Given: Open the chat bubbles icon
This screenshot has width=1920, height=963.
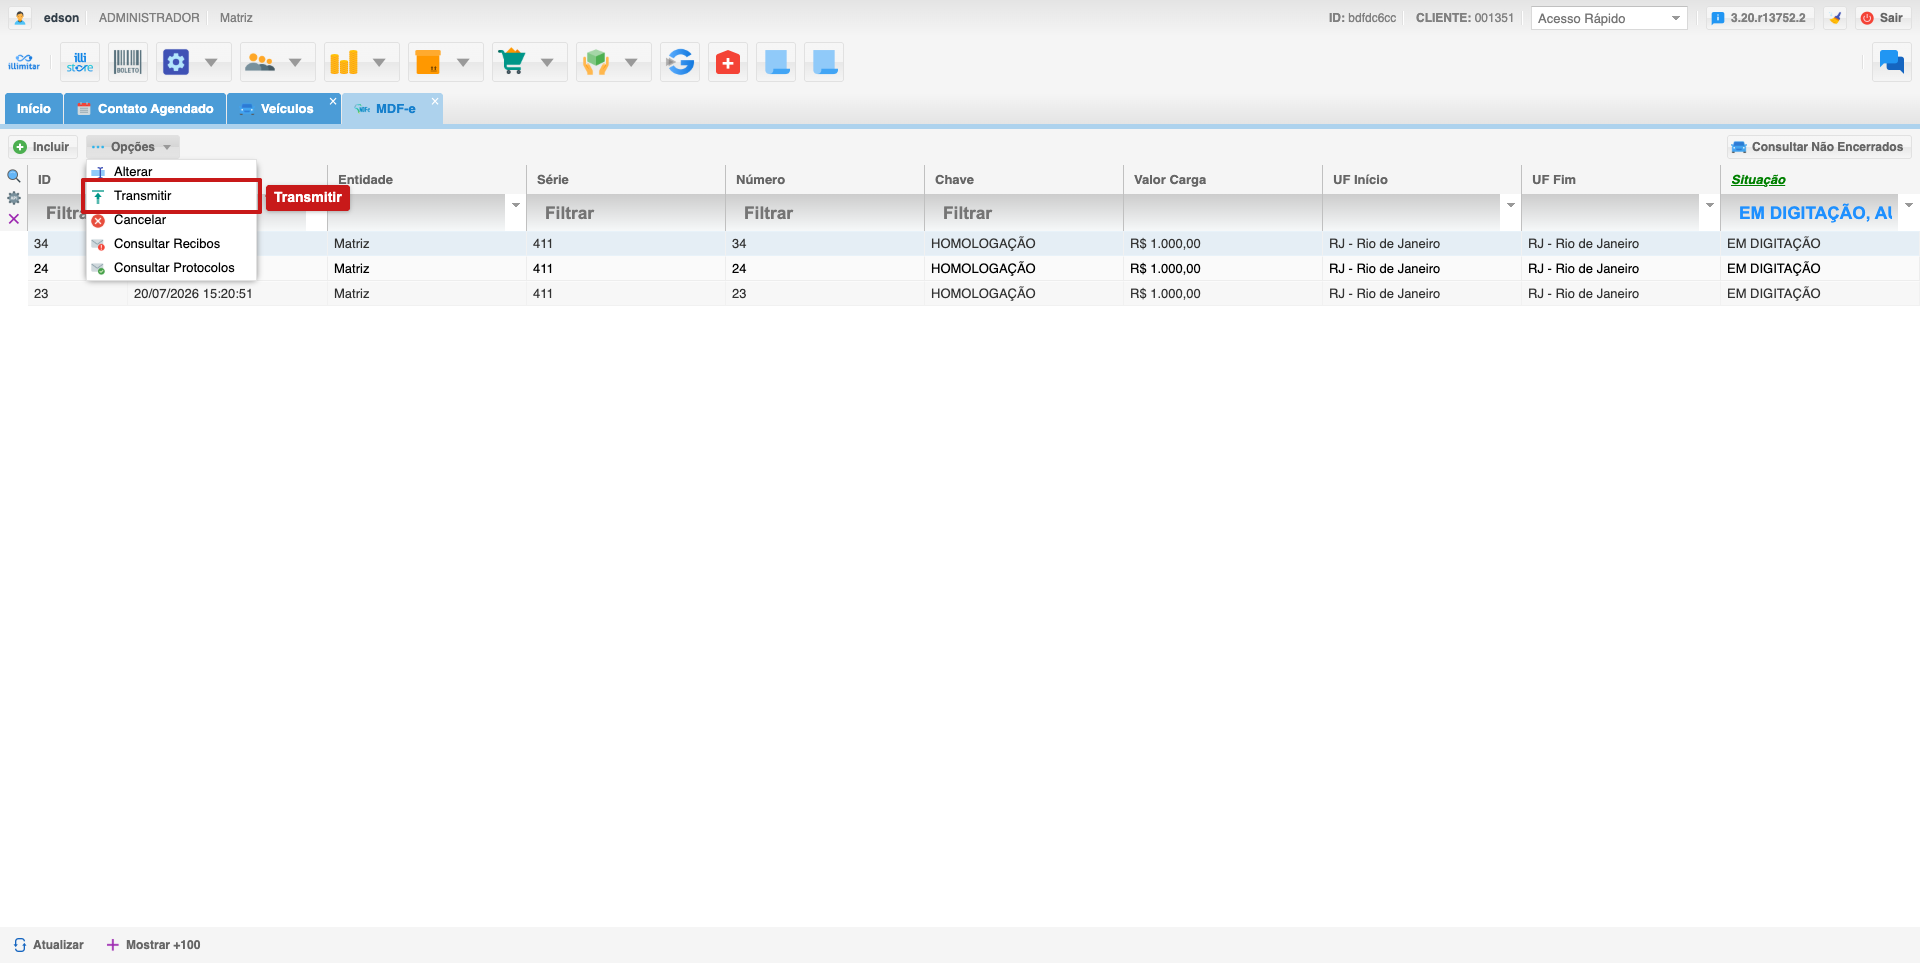Looking at the screenshot, I should [1891, 62].
